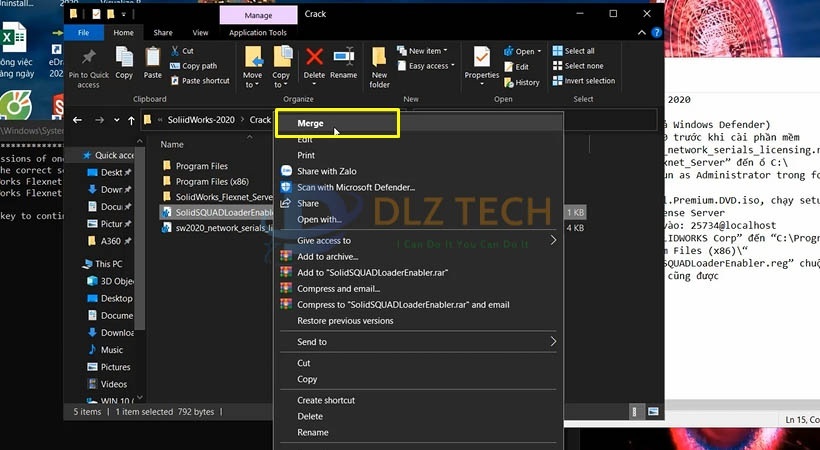Click the Copy path button
This screenshot has width=820, height=450.
(x=199, y=66)
